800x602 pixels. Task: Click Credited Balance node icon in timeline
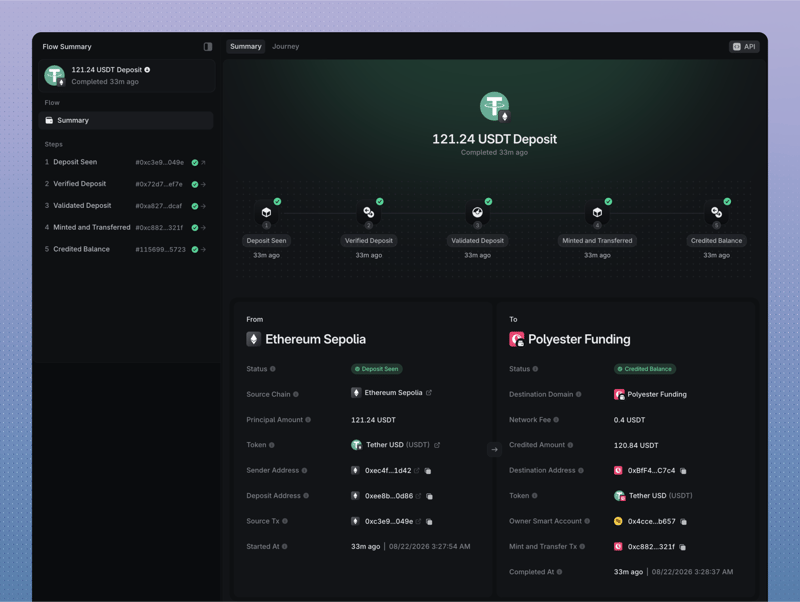coord(716,212)
